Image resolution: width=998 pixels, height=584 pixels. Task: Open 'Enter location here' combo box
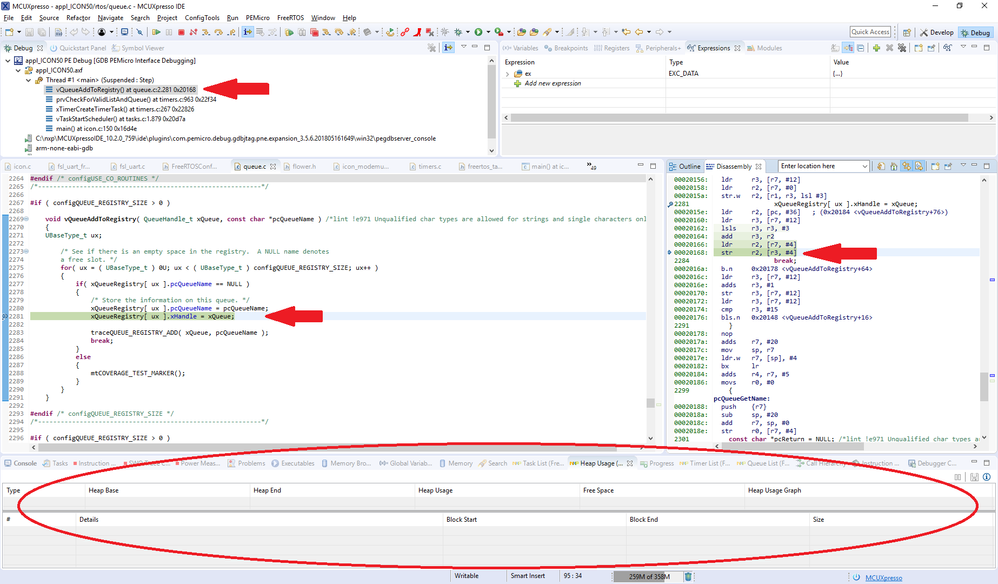824,166
